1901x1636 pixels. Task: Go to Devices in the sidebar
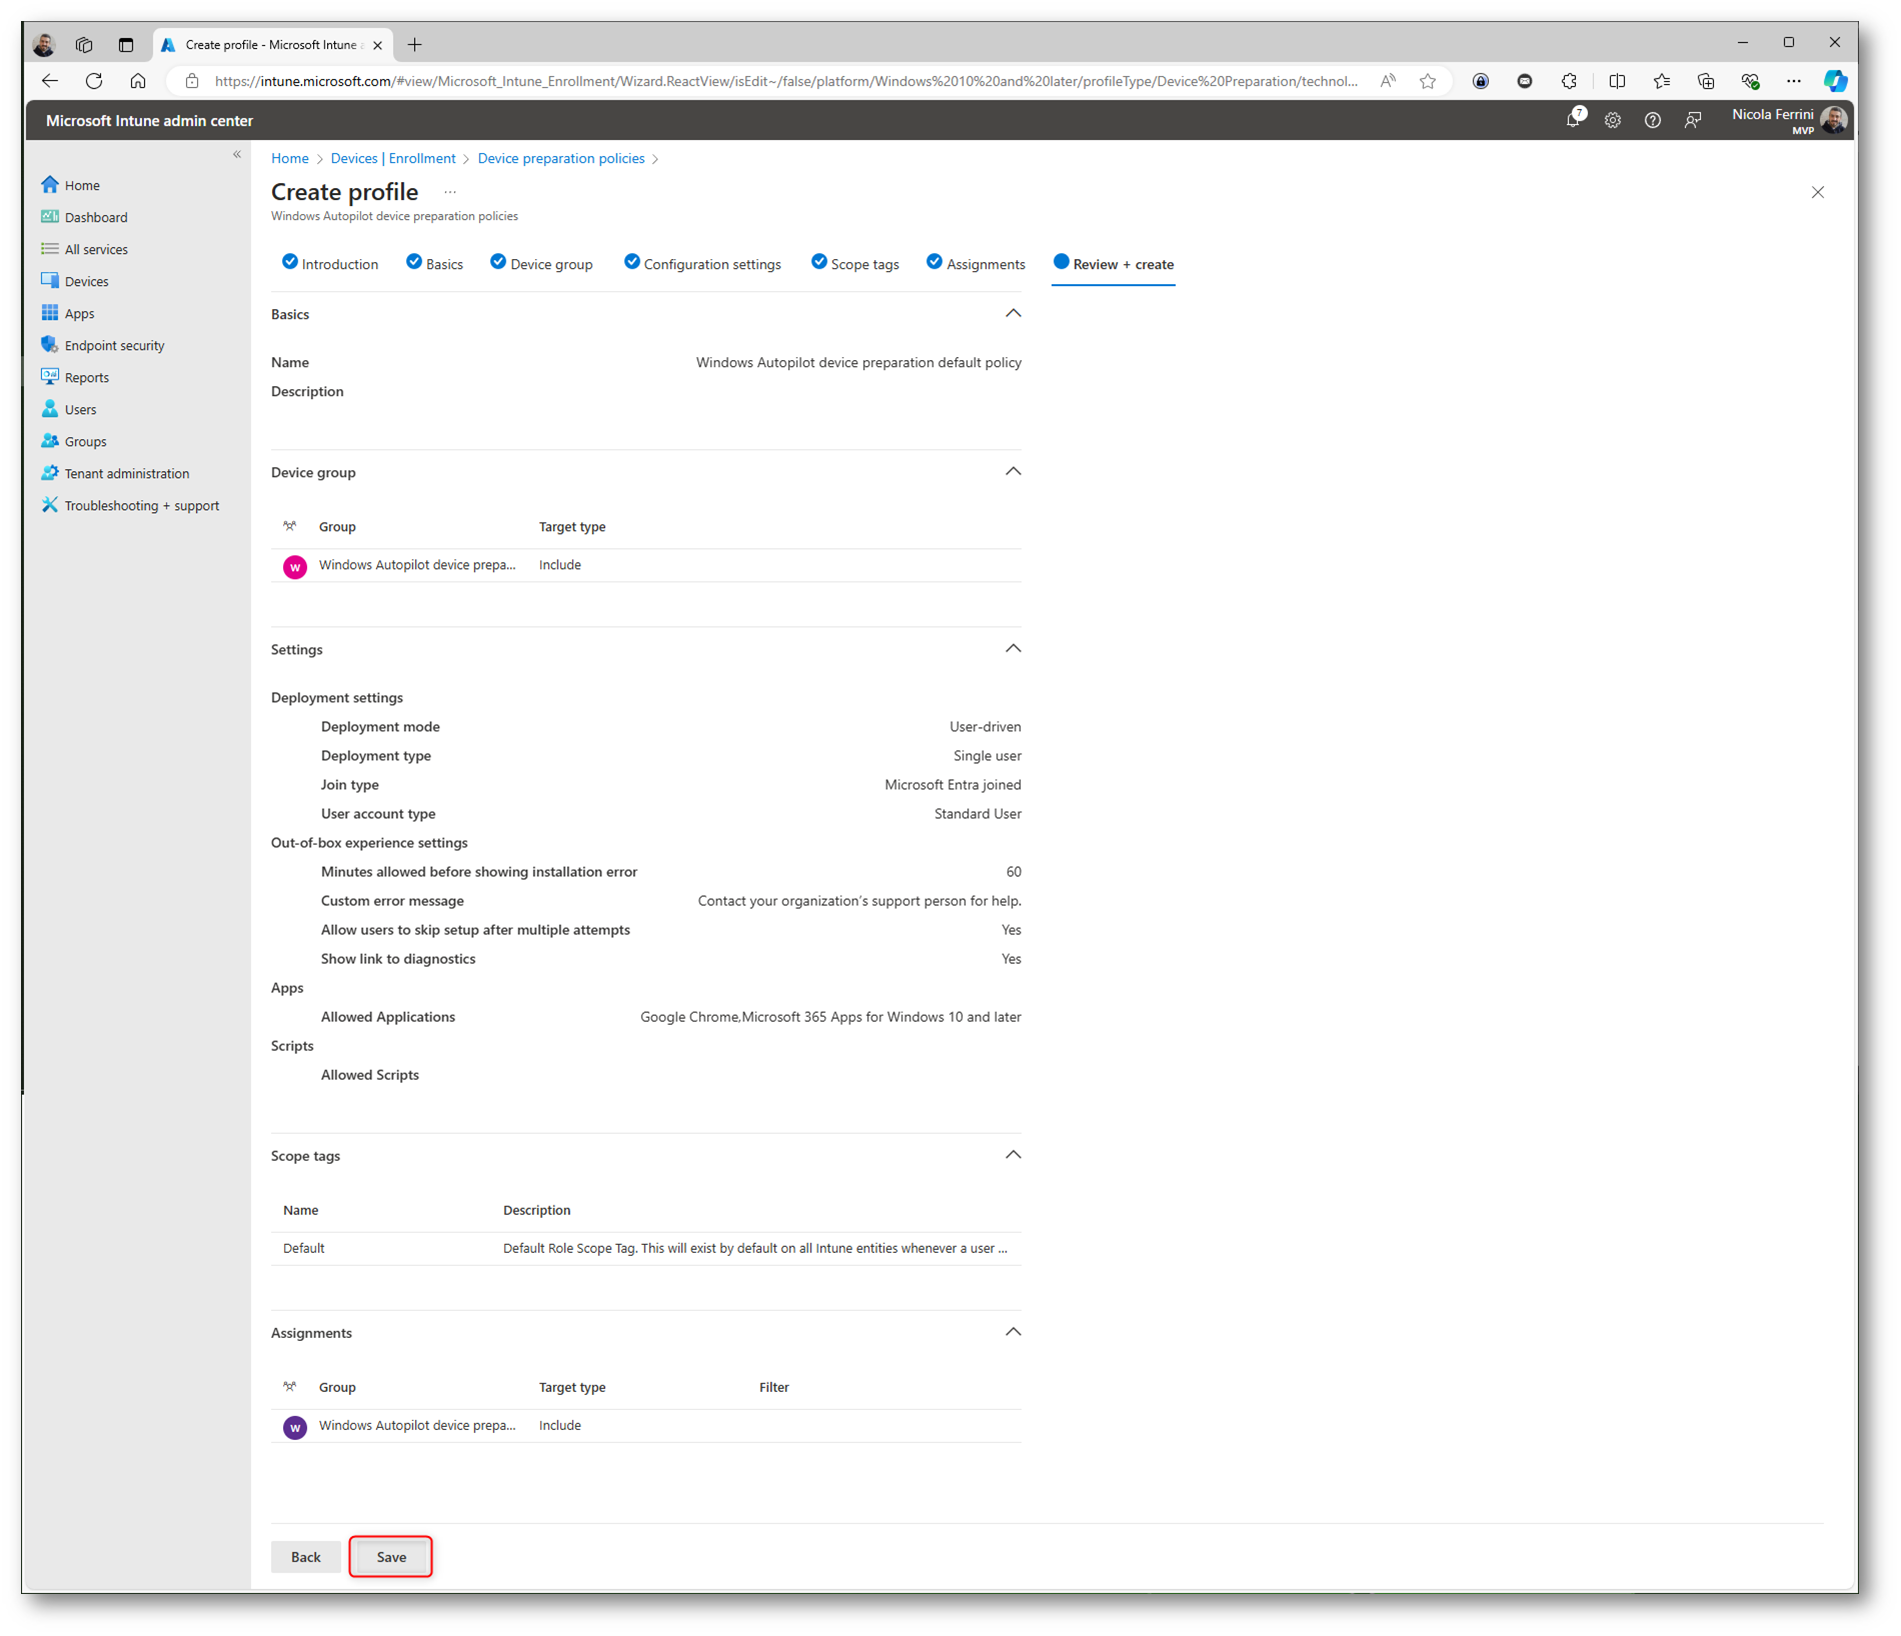click(75, 281)
